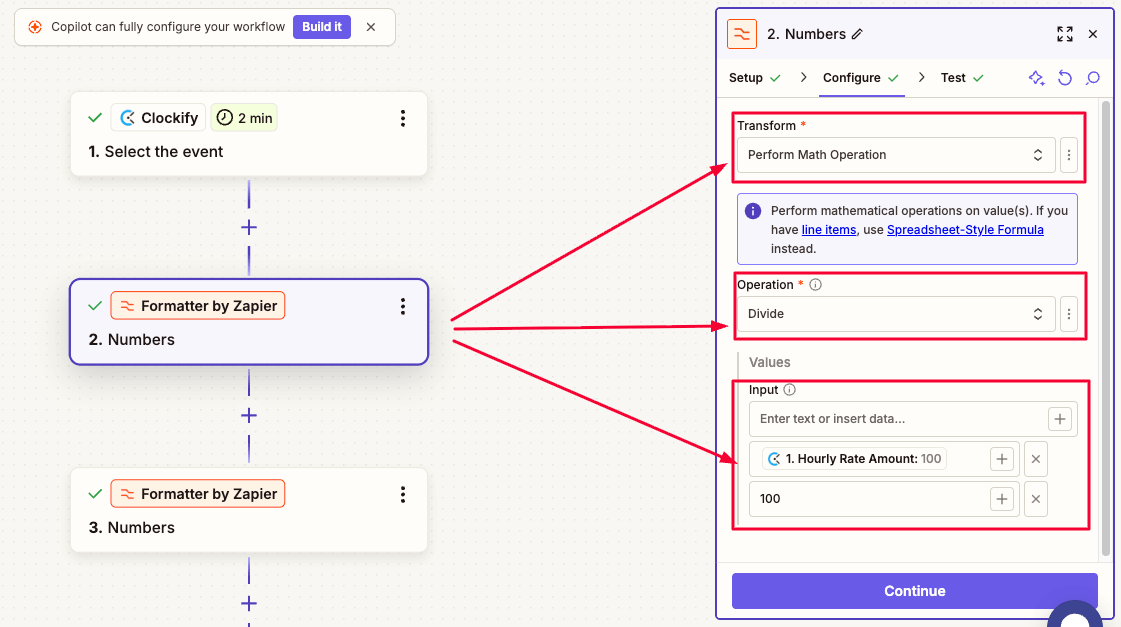Remove the Hourly Rate Amount input value
Image resolution: width=1121 pixels, height=627 pixels.
pos(1035,458)
